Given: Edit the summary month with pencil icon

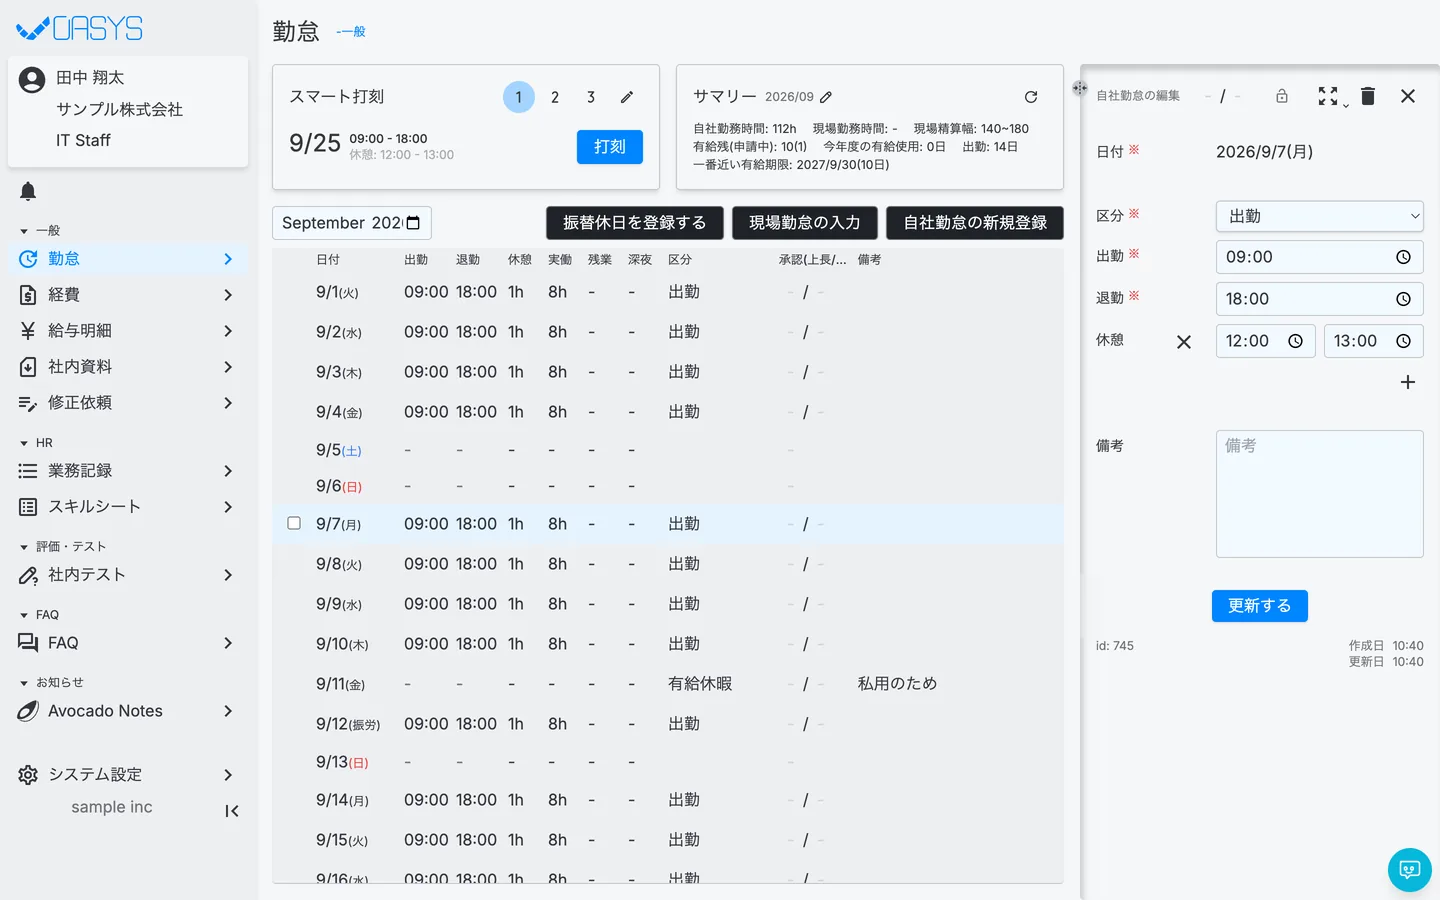Looking at the screenshot, I should [x=826, y=97].
